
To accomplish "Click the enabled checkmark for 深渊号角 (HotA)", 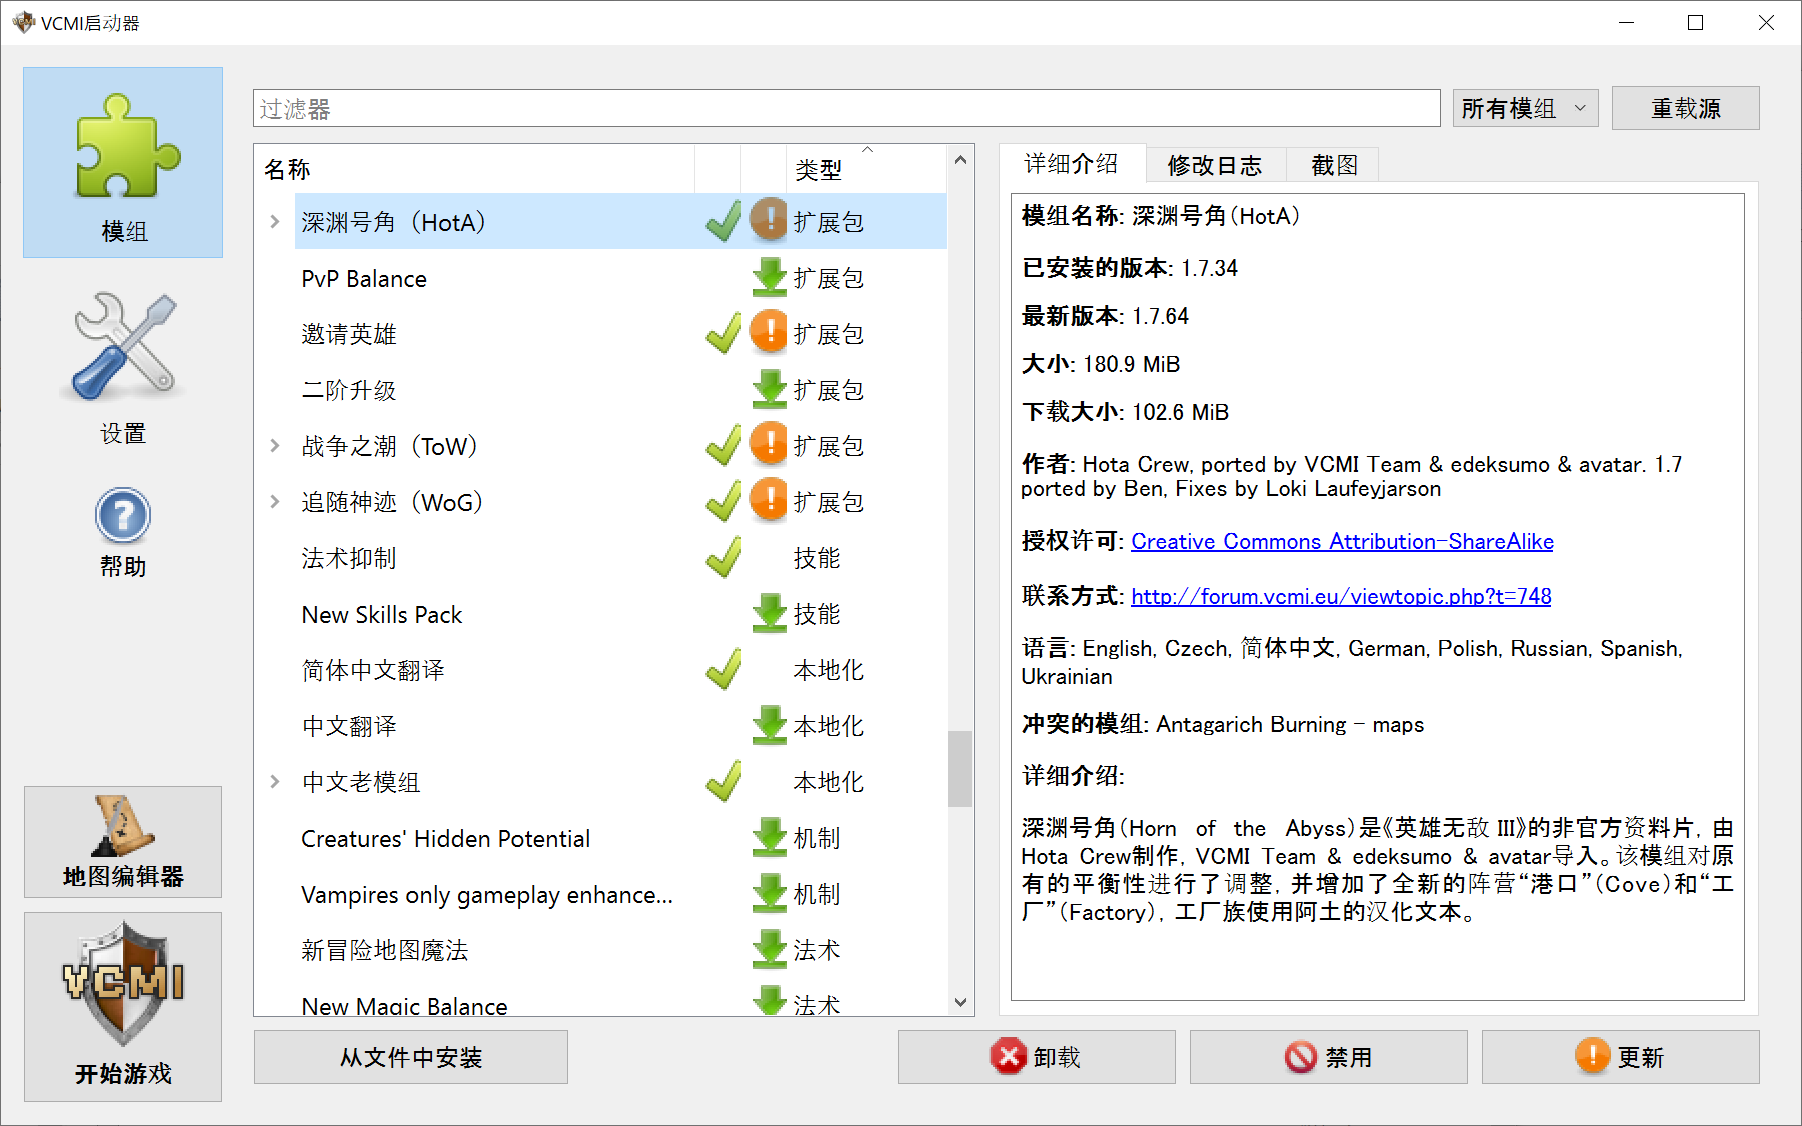I will [723, 222].
